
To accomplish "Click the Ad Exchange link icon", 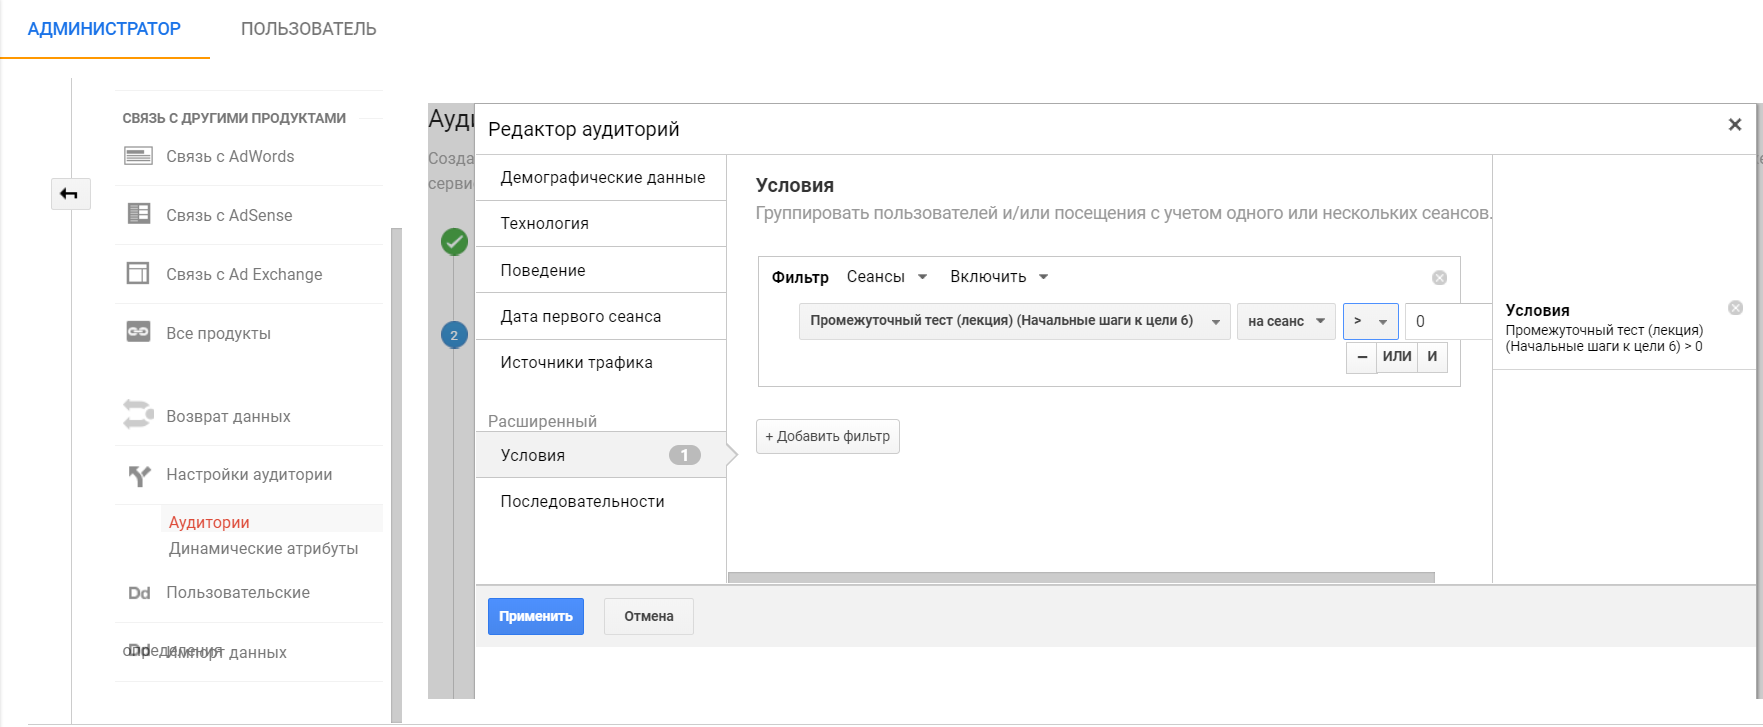I will pyautogui.click(x=138, y=273).
